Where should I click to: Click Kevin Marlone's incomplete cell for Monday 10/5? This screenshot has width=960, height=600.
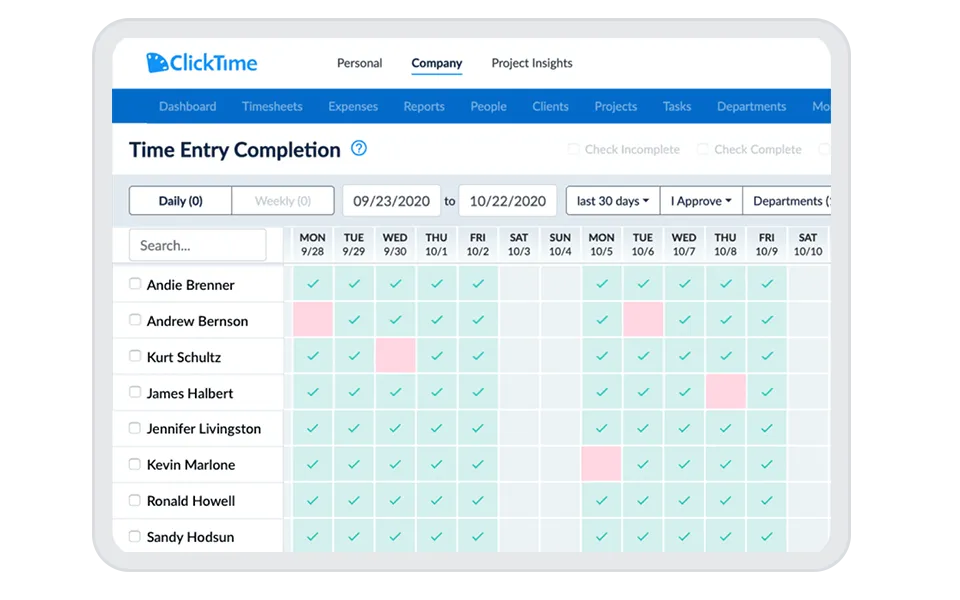point(601,464)
